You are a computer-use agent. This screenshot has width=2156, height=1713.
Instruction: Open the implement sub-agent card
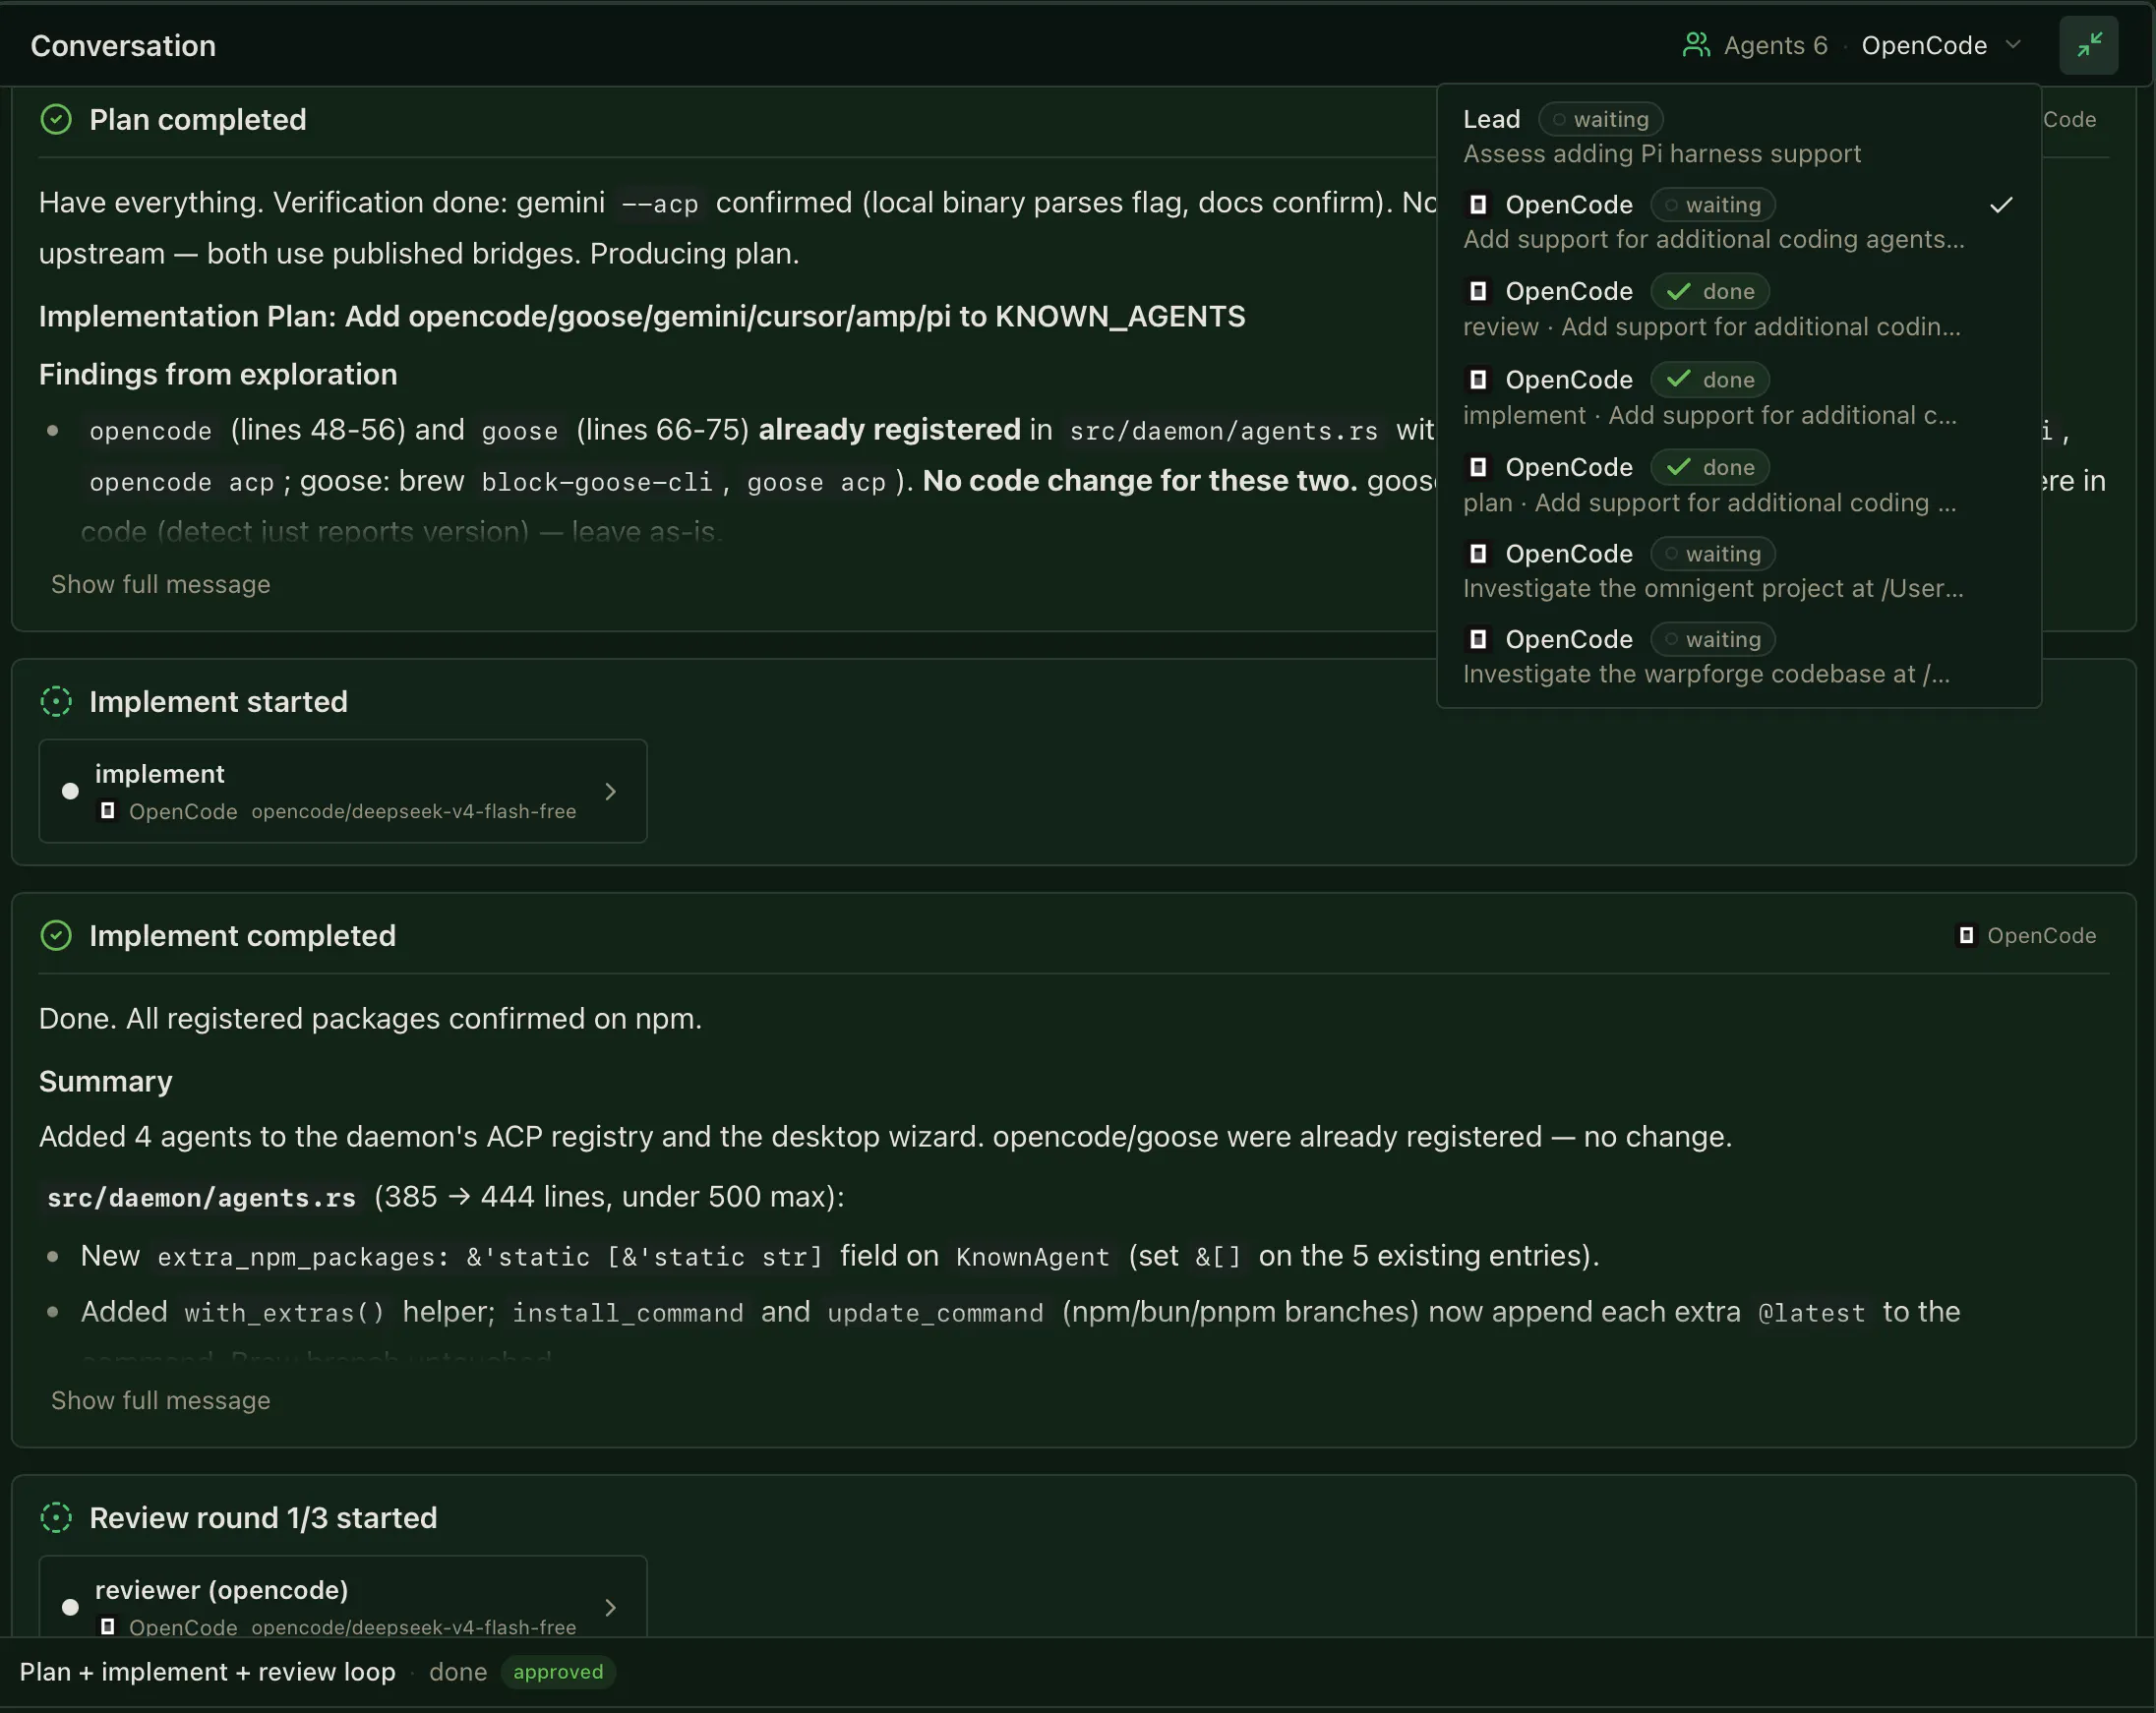click(x=343, y=791)
